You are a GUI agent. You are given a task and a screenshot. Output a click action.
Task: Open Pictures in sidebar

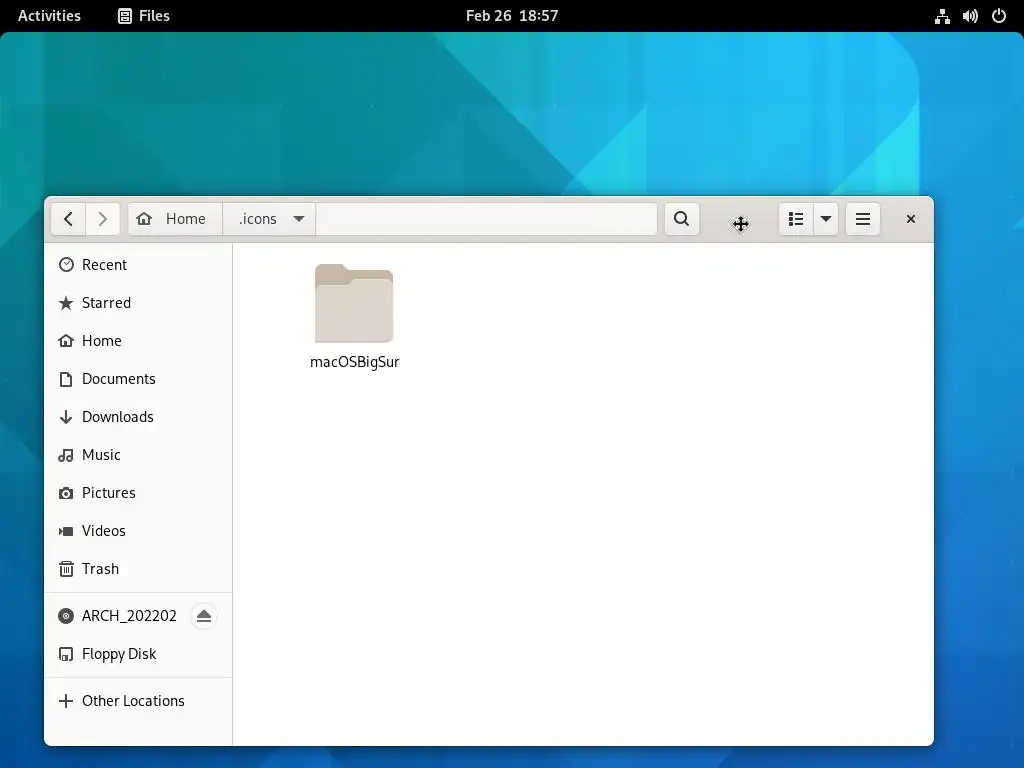pos(138,492)
